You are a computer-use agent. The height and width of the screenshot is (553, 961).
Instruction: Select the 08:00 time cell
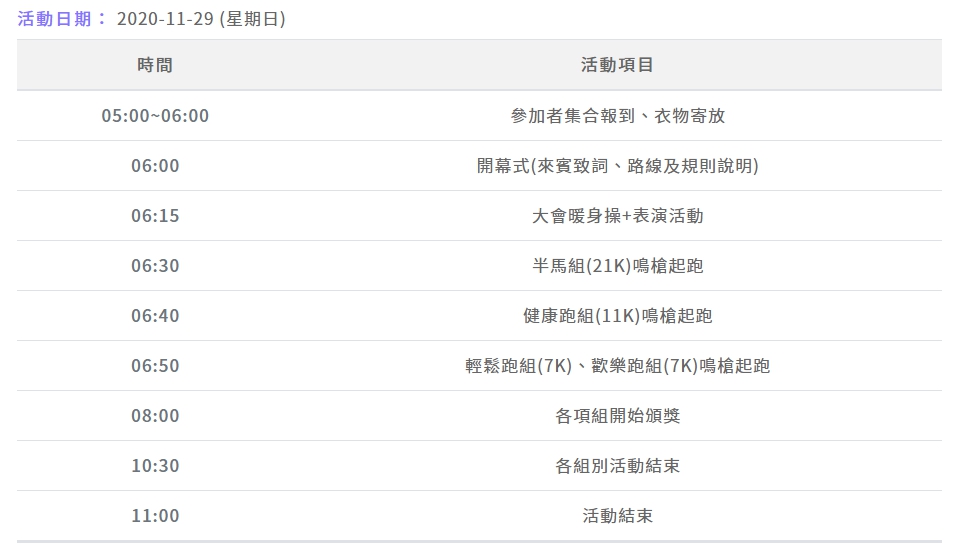click(155, 416)
